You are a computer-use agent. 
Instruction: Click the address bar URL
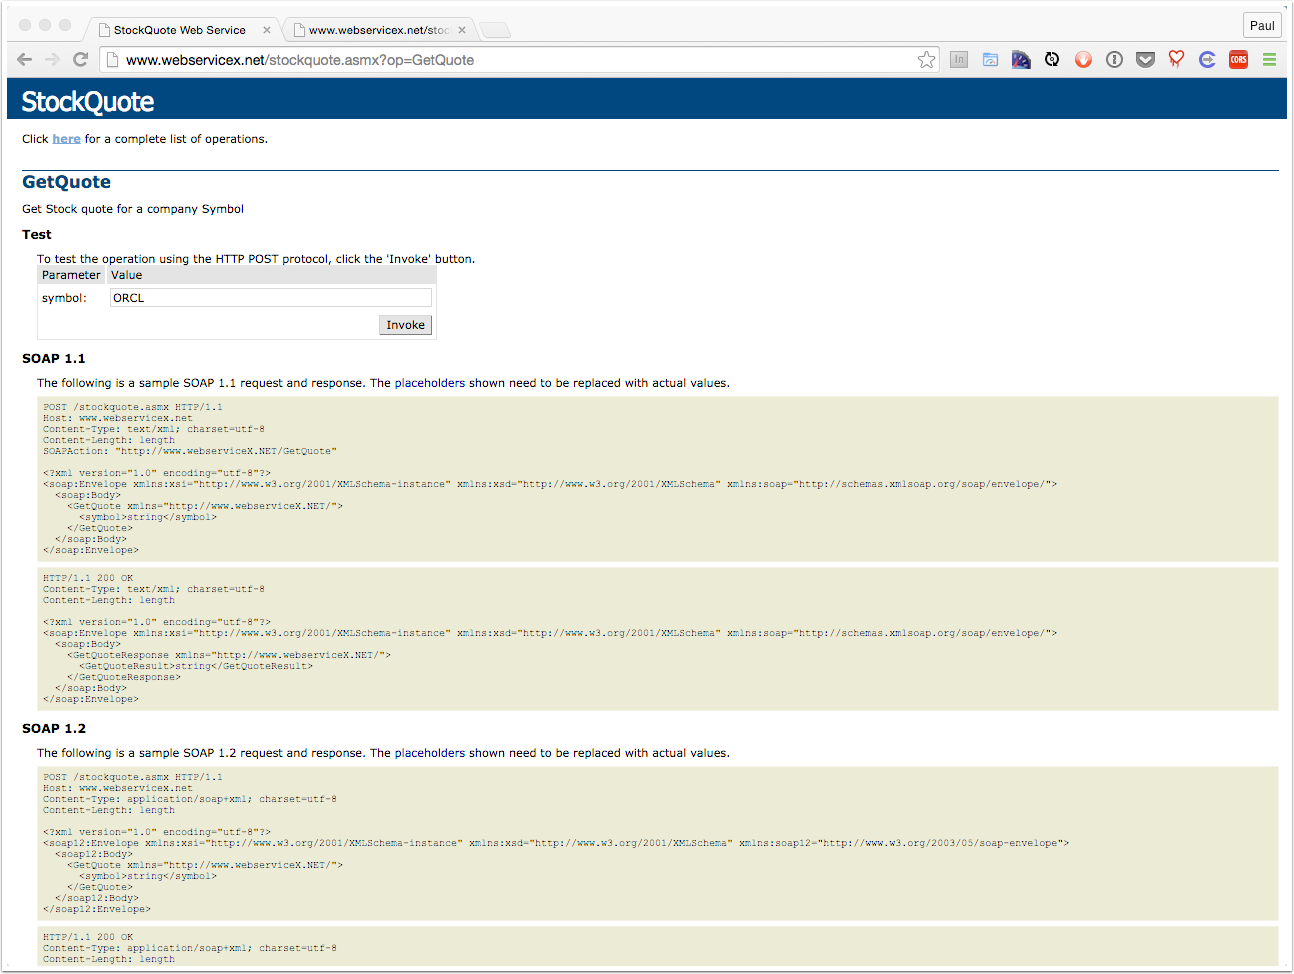click(300, 60)
